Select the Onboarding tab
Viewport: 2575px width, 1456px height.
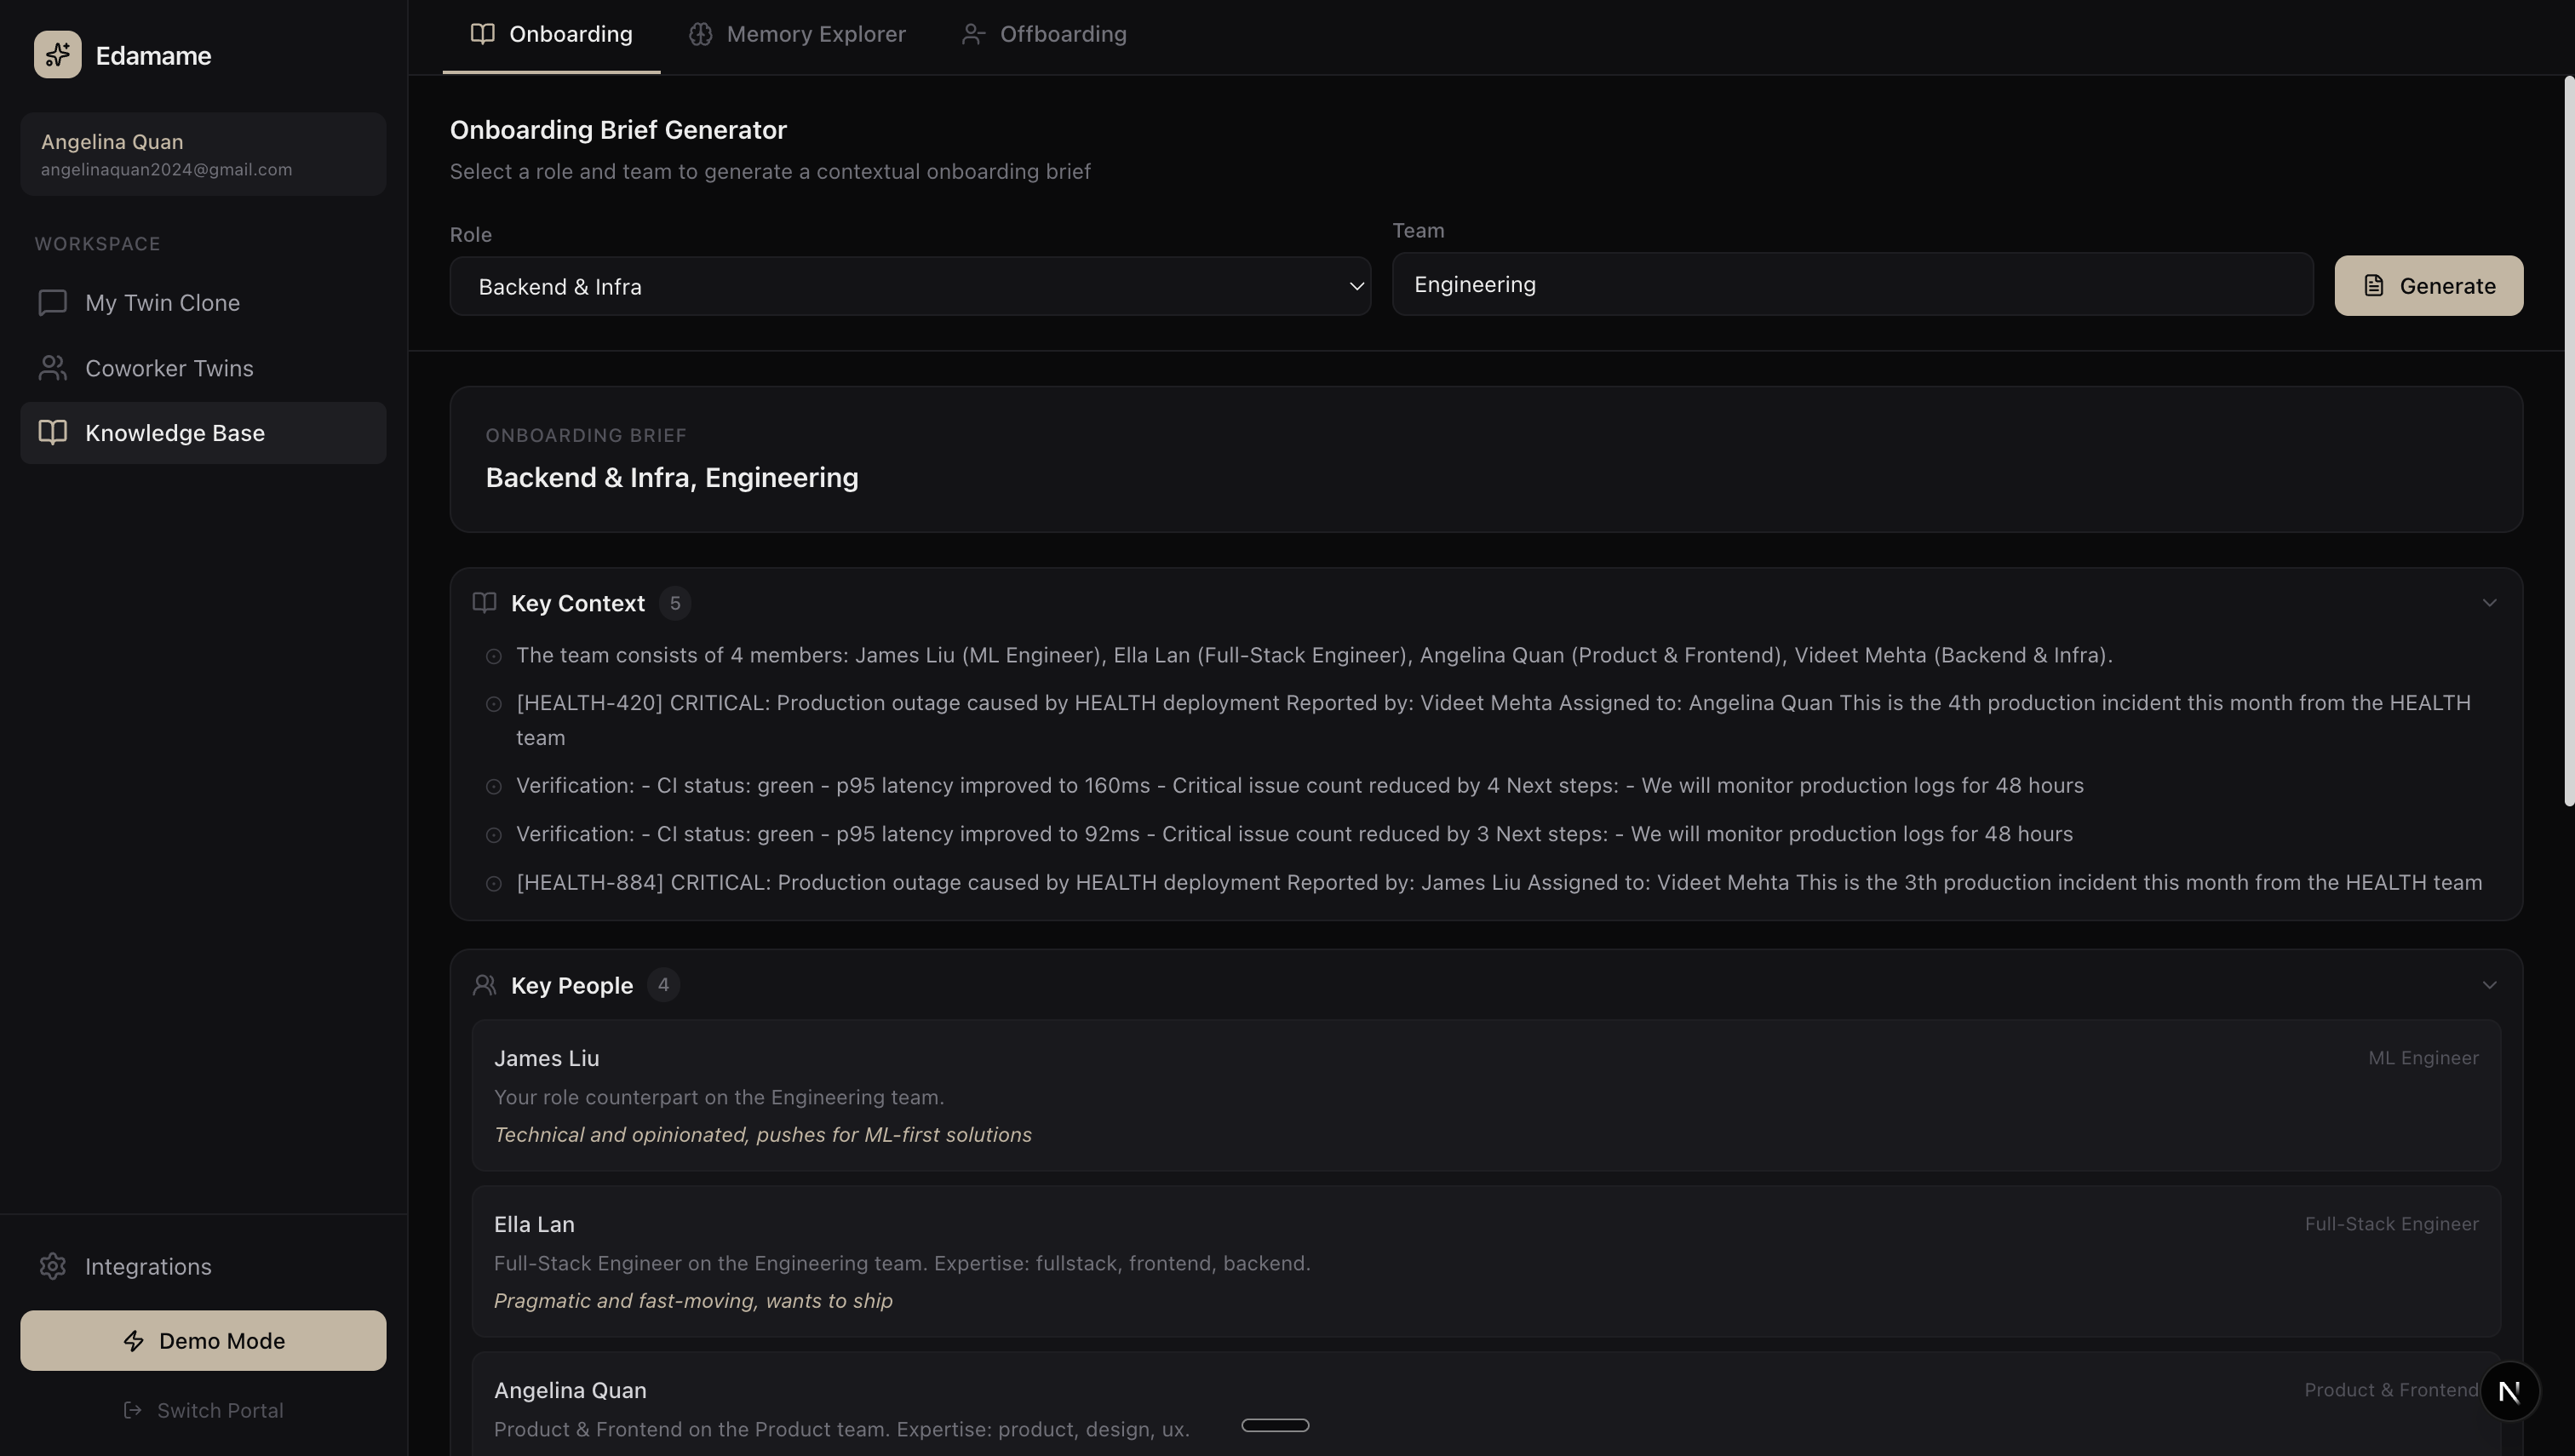point(551,34)
